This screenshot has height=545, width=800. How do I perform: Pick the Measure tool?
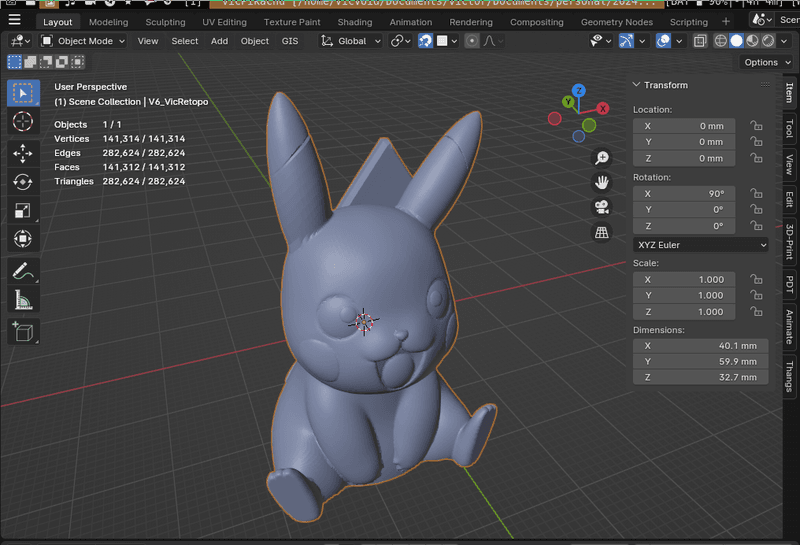22,299
